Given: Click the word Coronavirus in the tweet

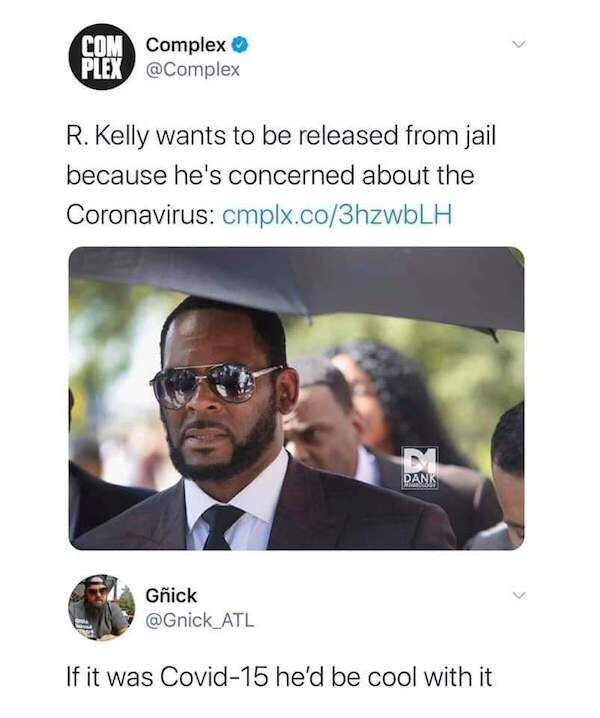Looking at the screenshot, I should [140, 214].
